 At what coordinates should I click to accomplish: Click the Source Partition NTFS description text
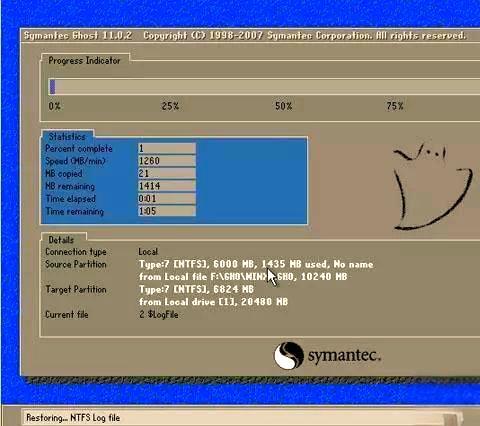256,264
